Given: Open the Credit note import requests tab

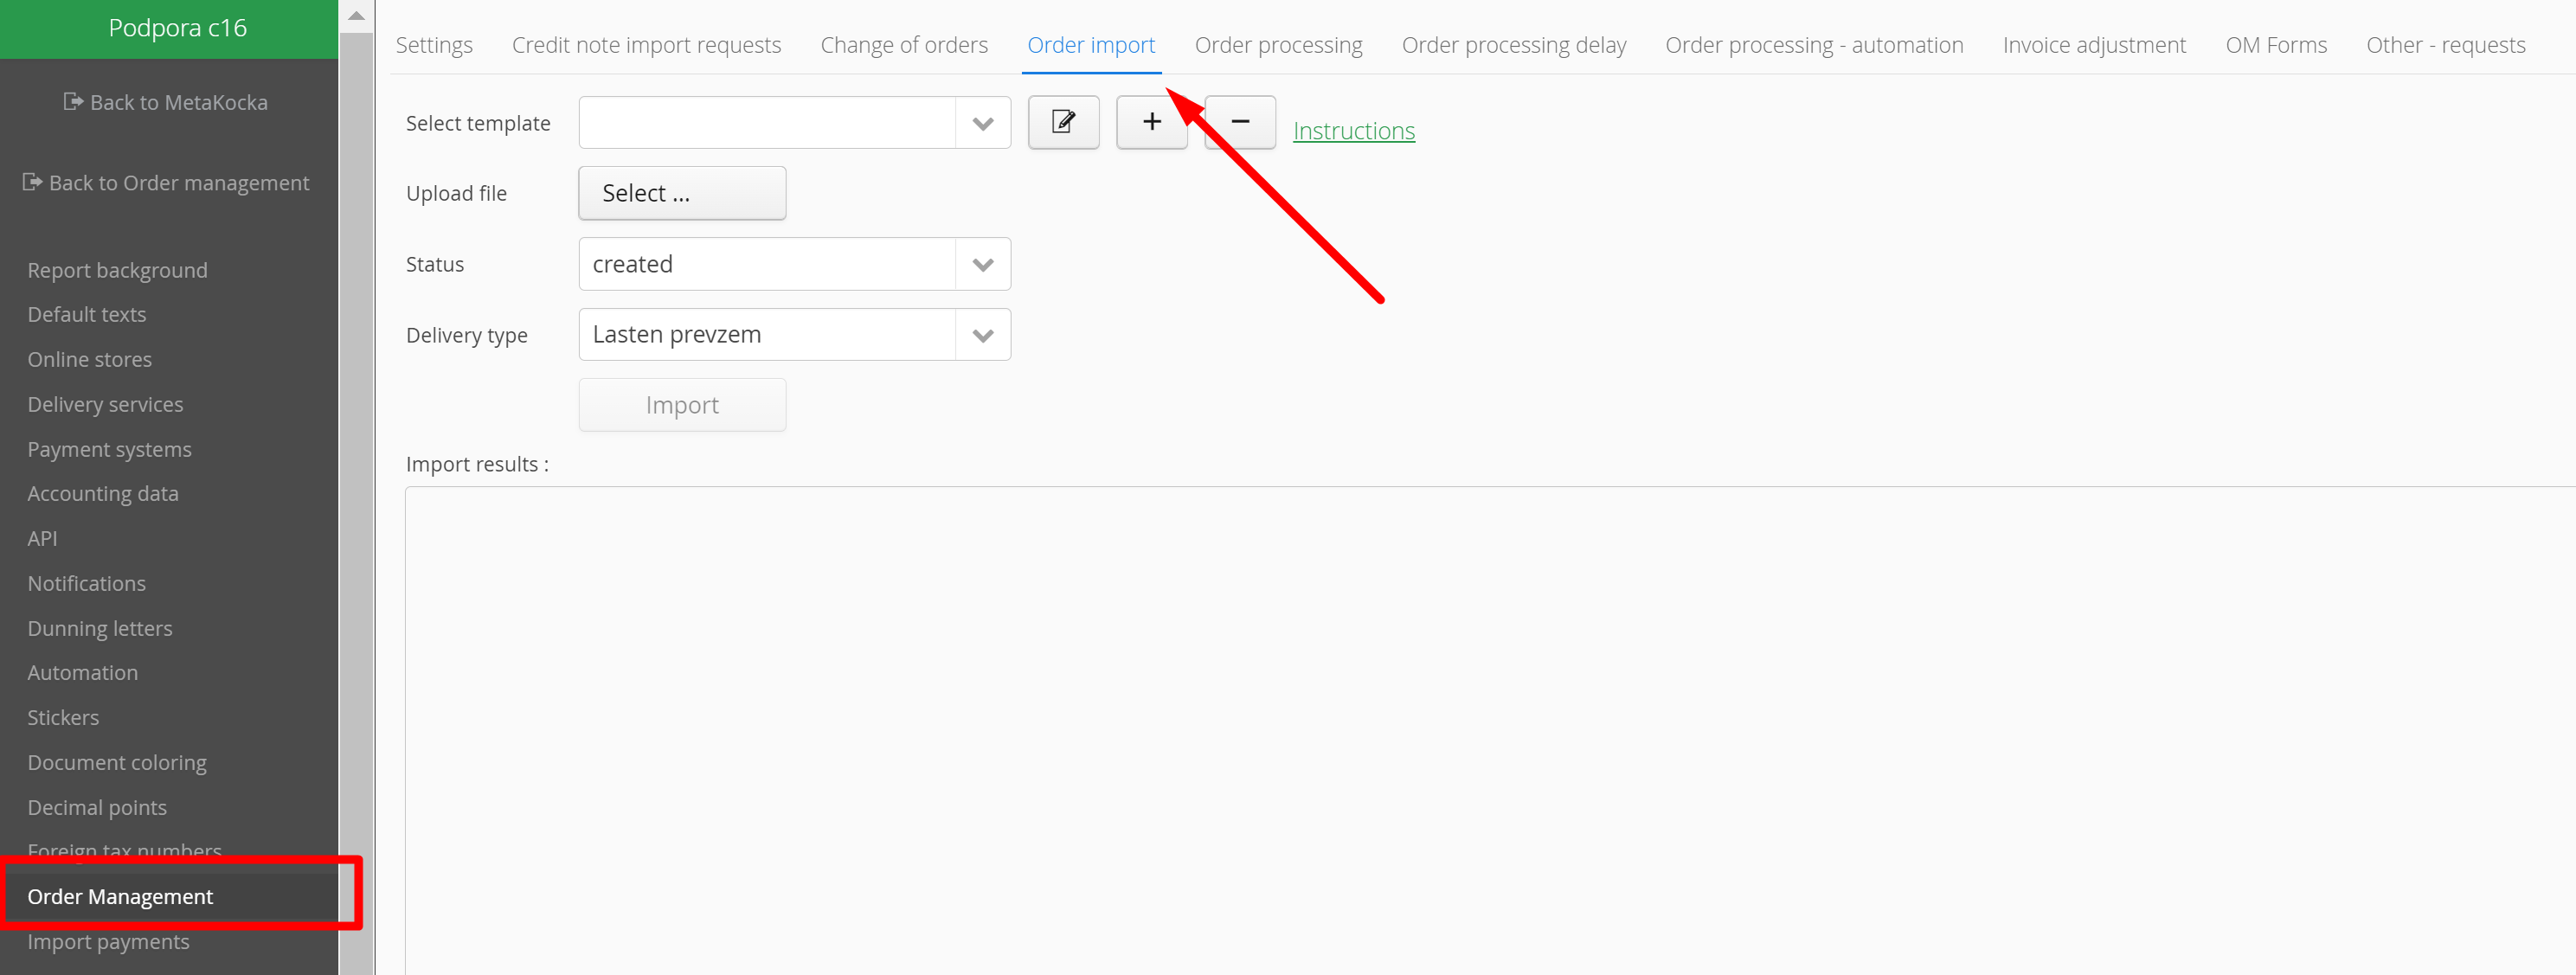Looking at the screenshot, I should tap(646, 45).
